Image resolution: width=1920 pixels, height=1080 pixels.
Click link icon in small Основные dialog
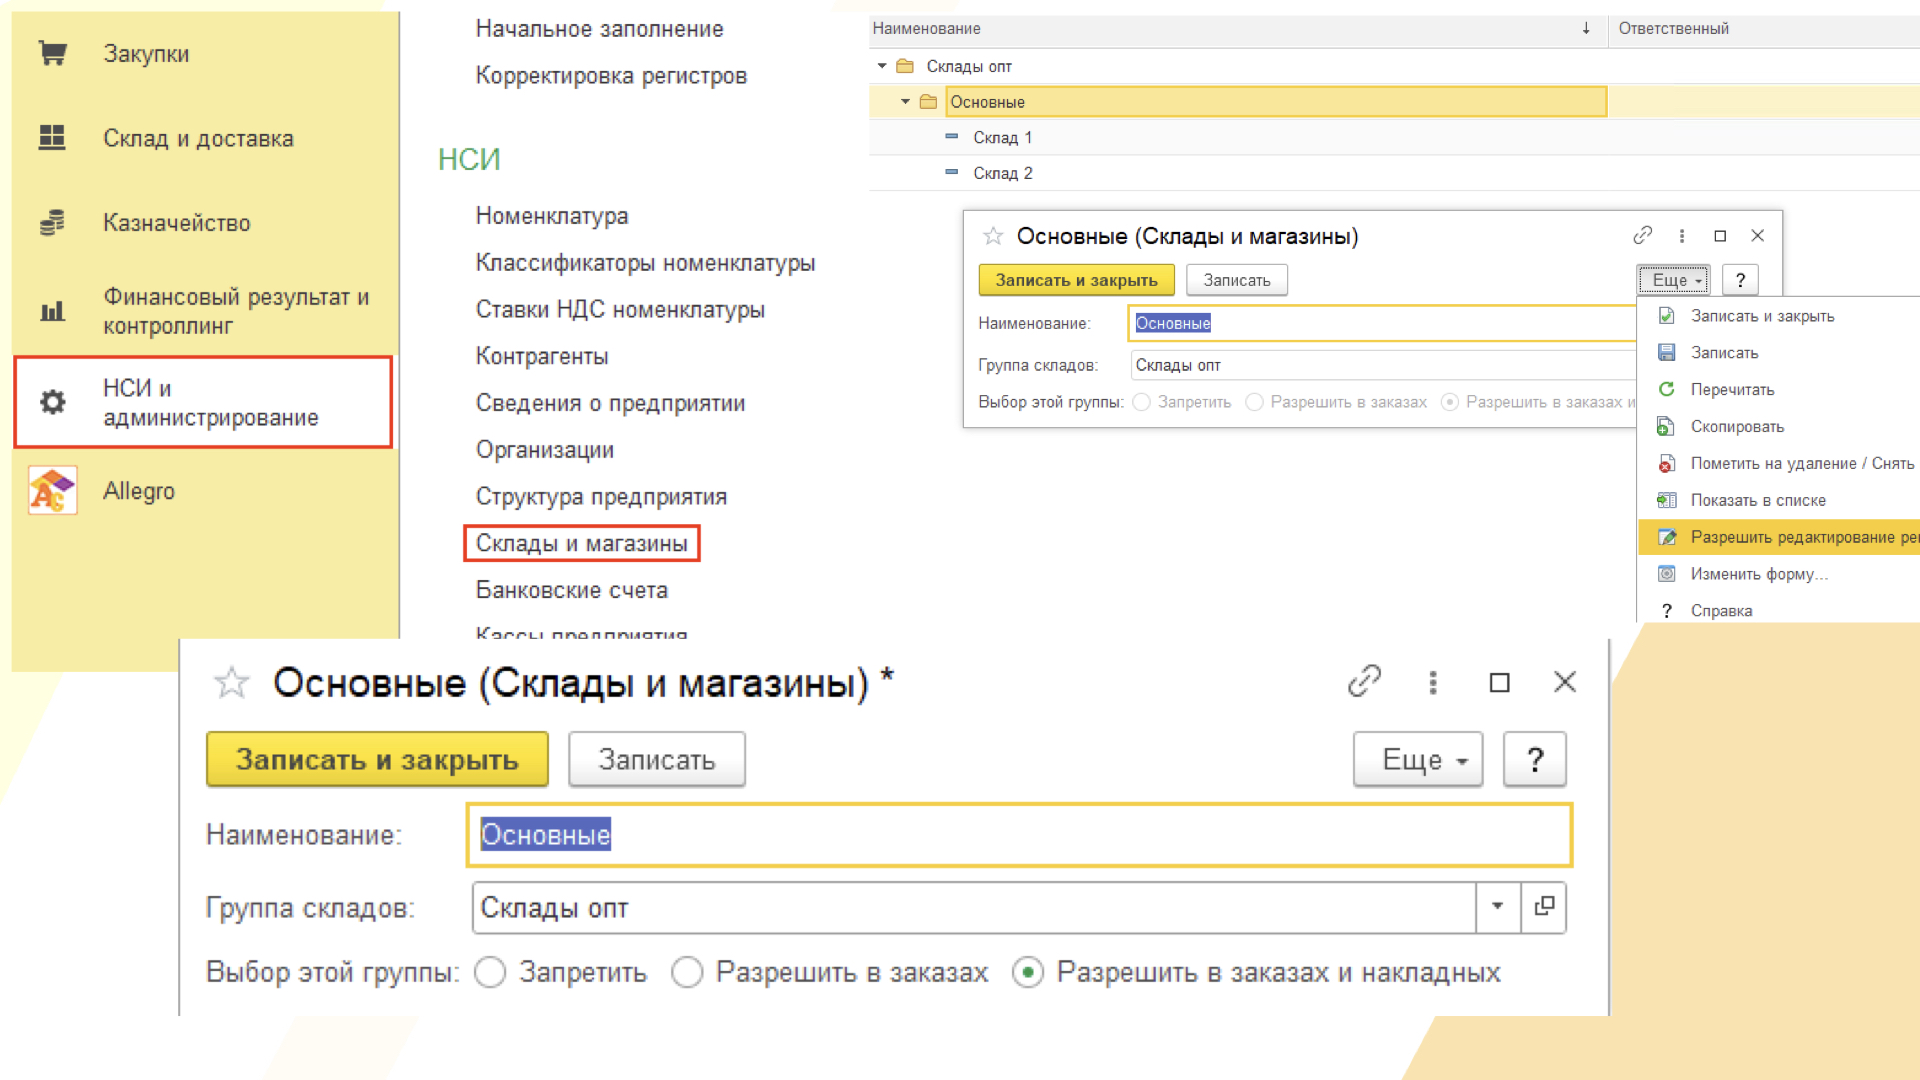click(x=1643, y=235)
